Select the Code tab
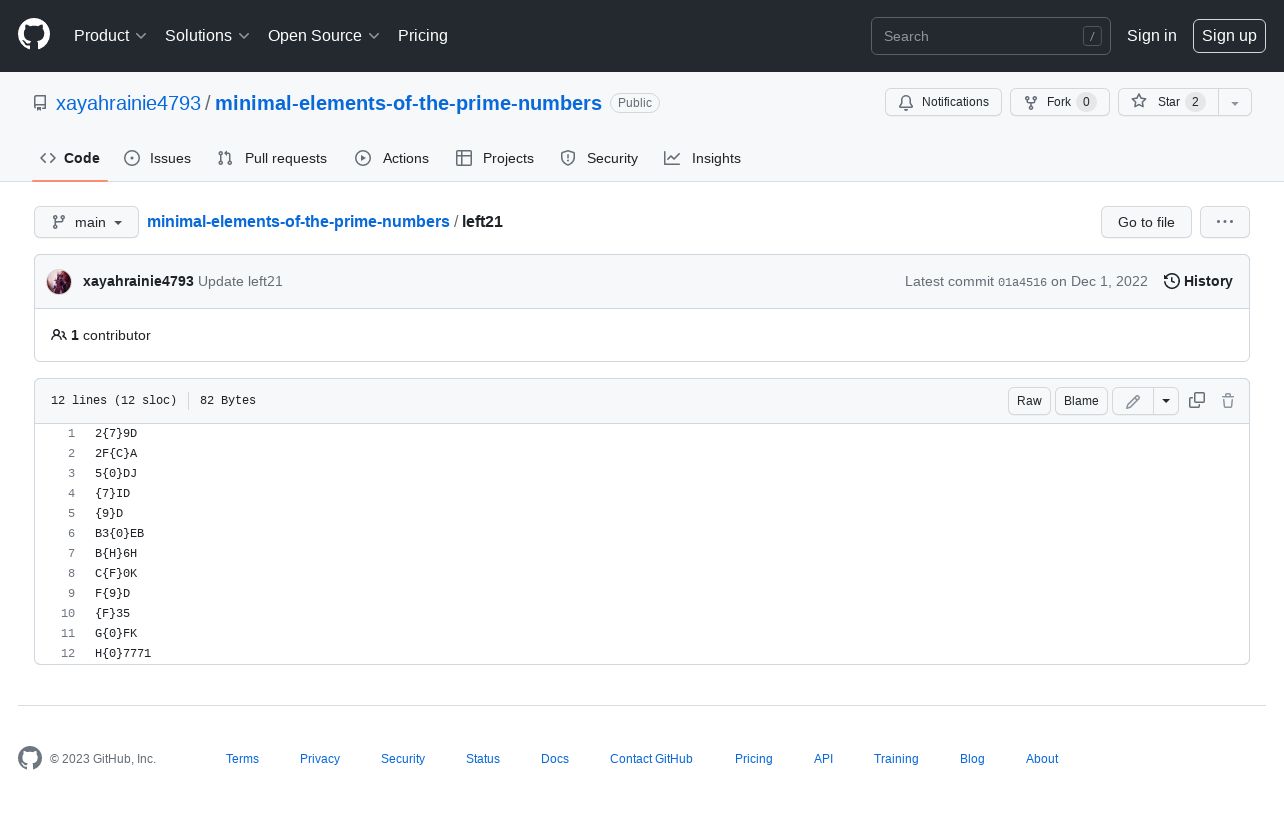Screen dimensions: 1284x820 [x=70, y=158]
